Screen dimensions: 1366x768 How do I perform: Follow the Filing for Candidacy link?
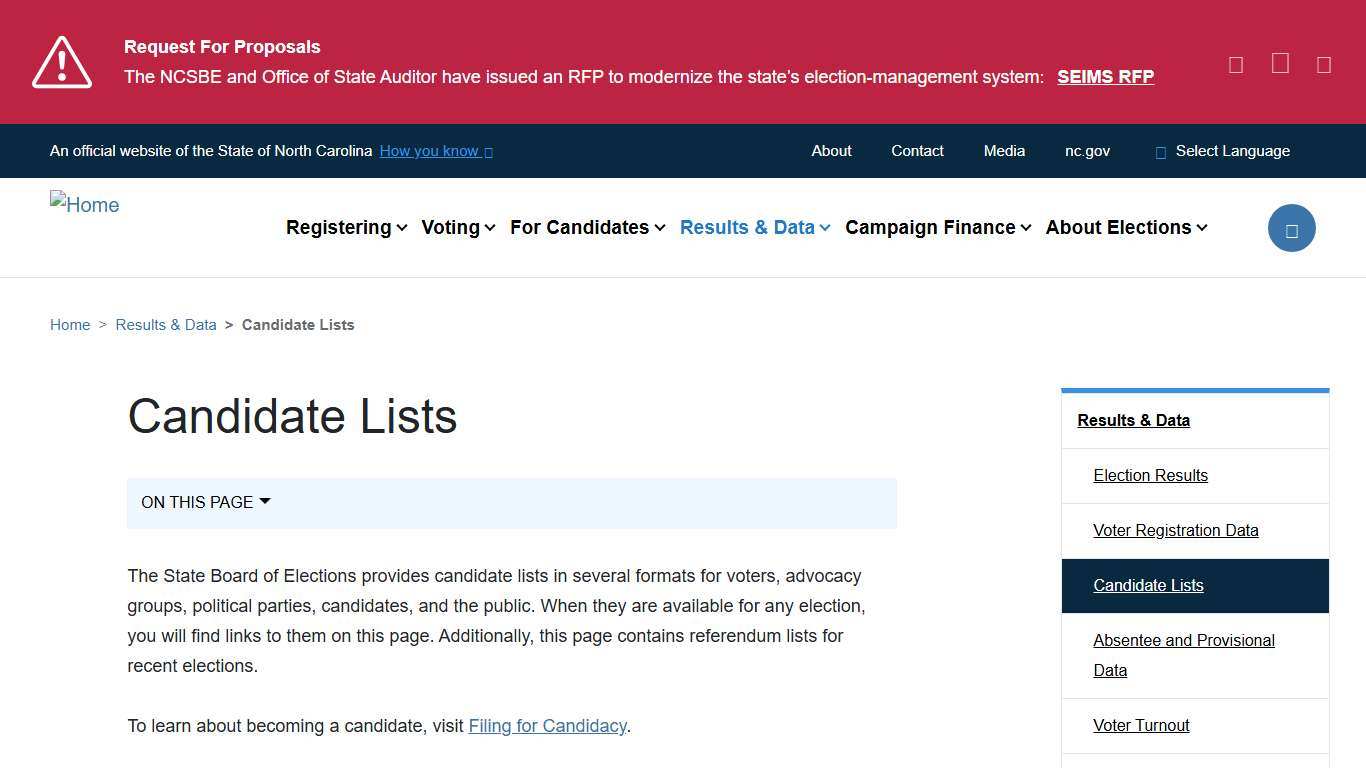tap(547, 726)
